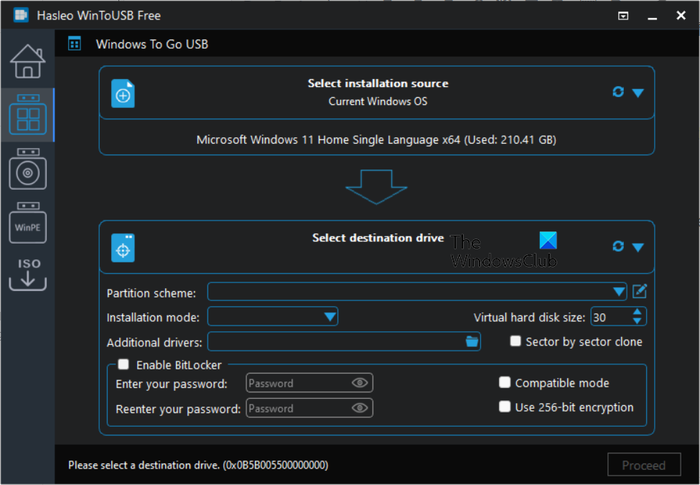Expand the destination drive dropdown arrow
700x485 pixels.
point(638,247)
